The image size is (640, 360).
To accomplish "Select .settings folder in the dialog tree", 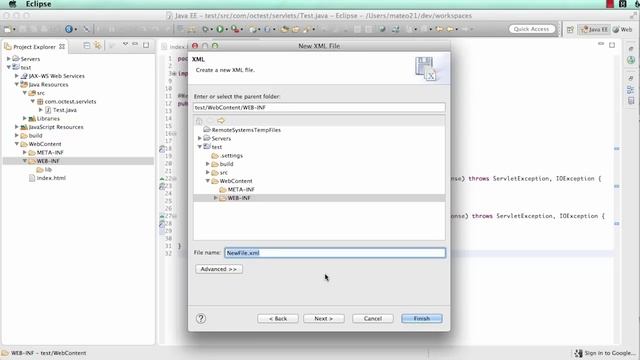I will pyautogui.click(x=231, y=156).
